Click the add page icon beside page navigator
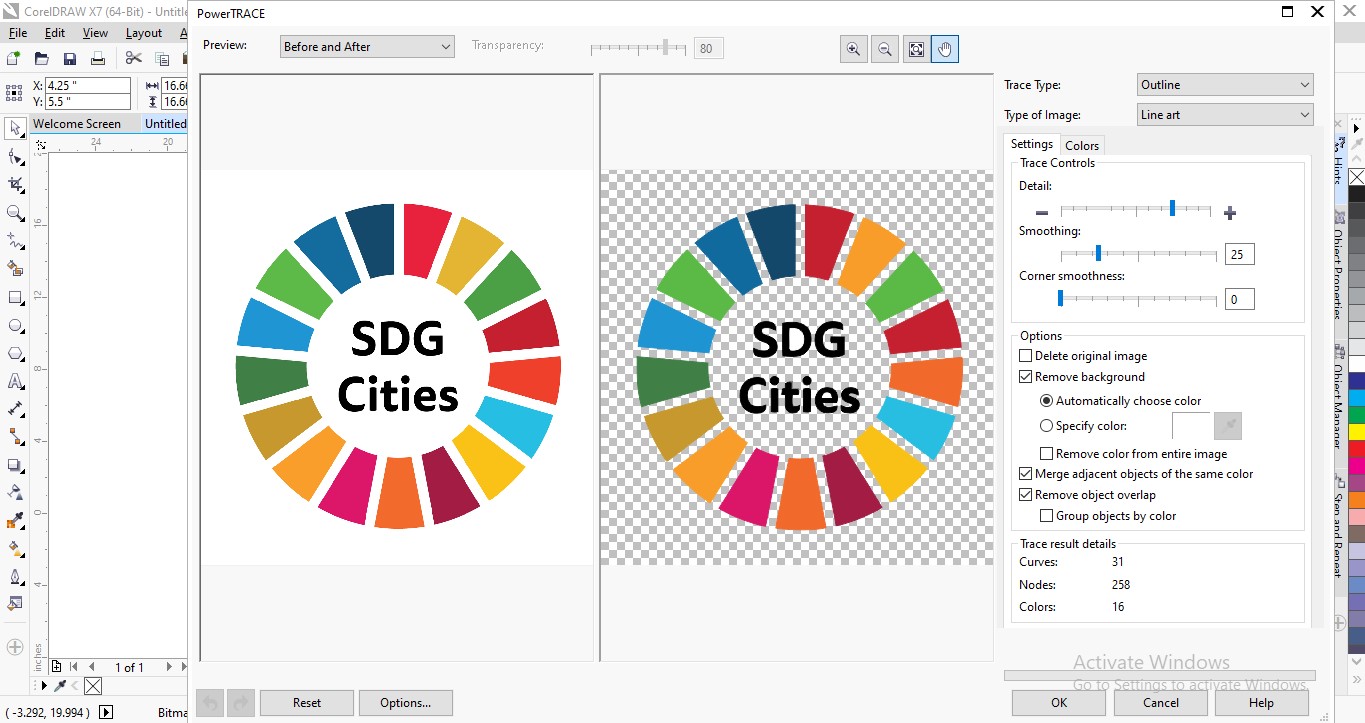 point(57,667)
